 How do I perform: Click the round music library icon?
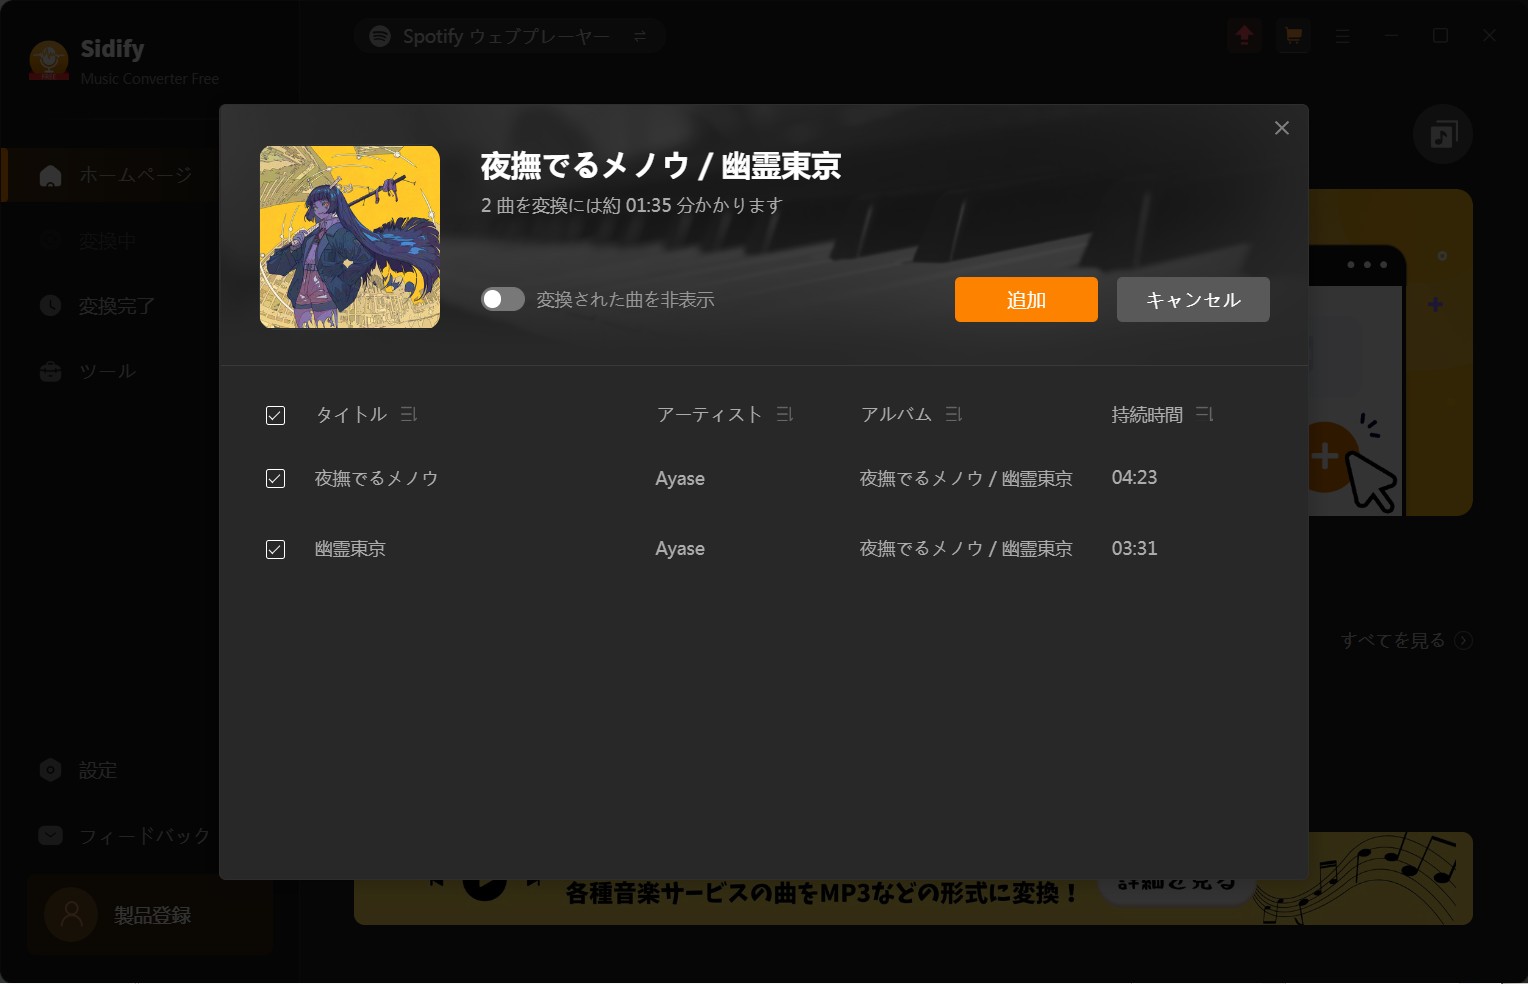[1443, 134]
